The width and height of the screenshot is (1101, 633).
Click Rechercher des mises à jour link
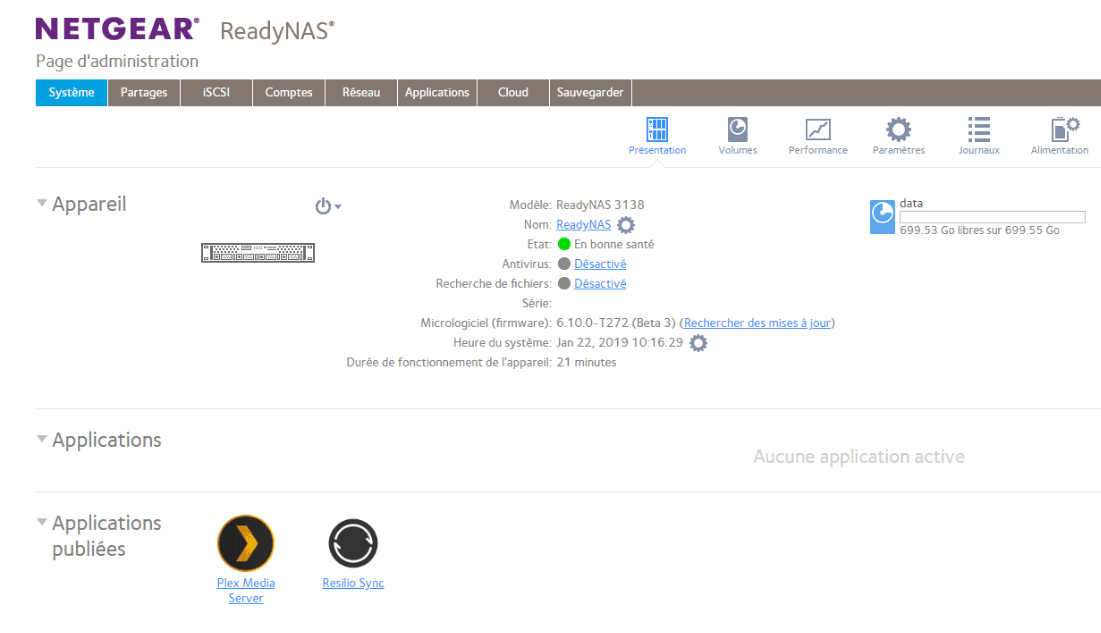click(757, 323)
